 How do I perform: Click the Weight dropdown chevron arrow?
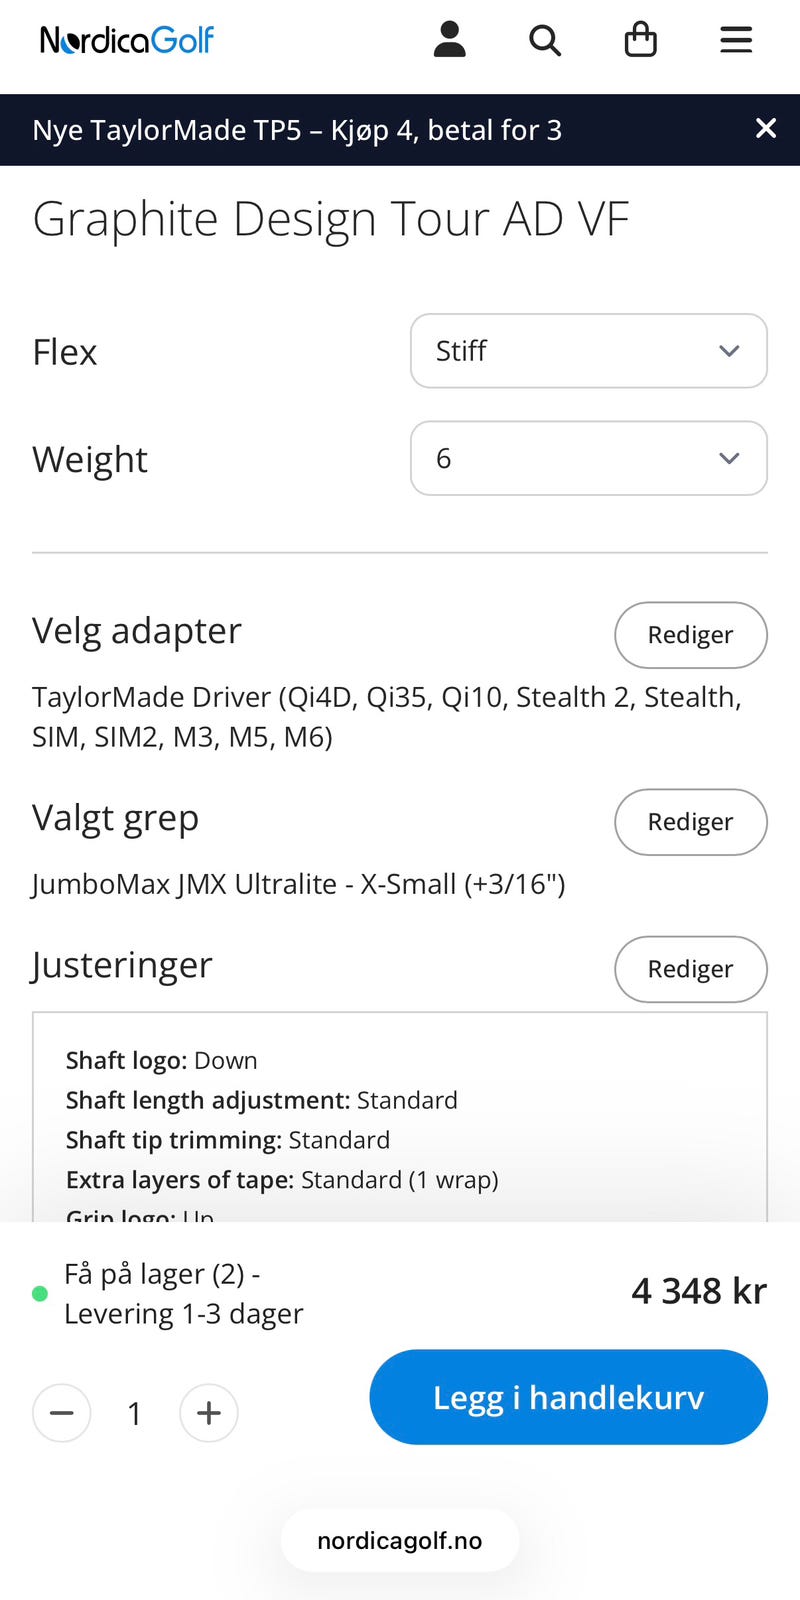click(729, 458)
